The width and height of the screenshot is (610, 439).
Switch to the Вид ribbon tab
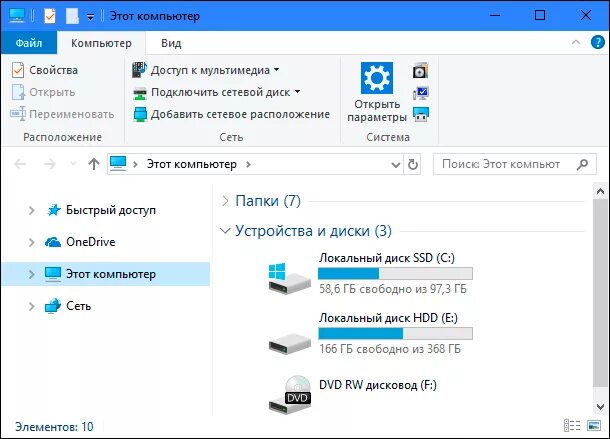point(171,43)
